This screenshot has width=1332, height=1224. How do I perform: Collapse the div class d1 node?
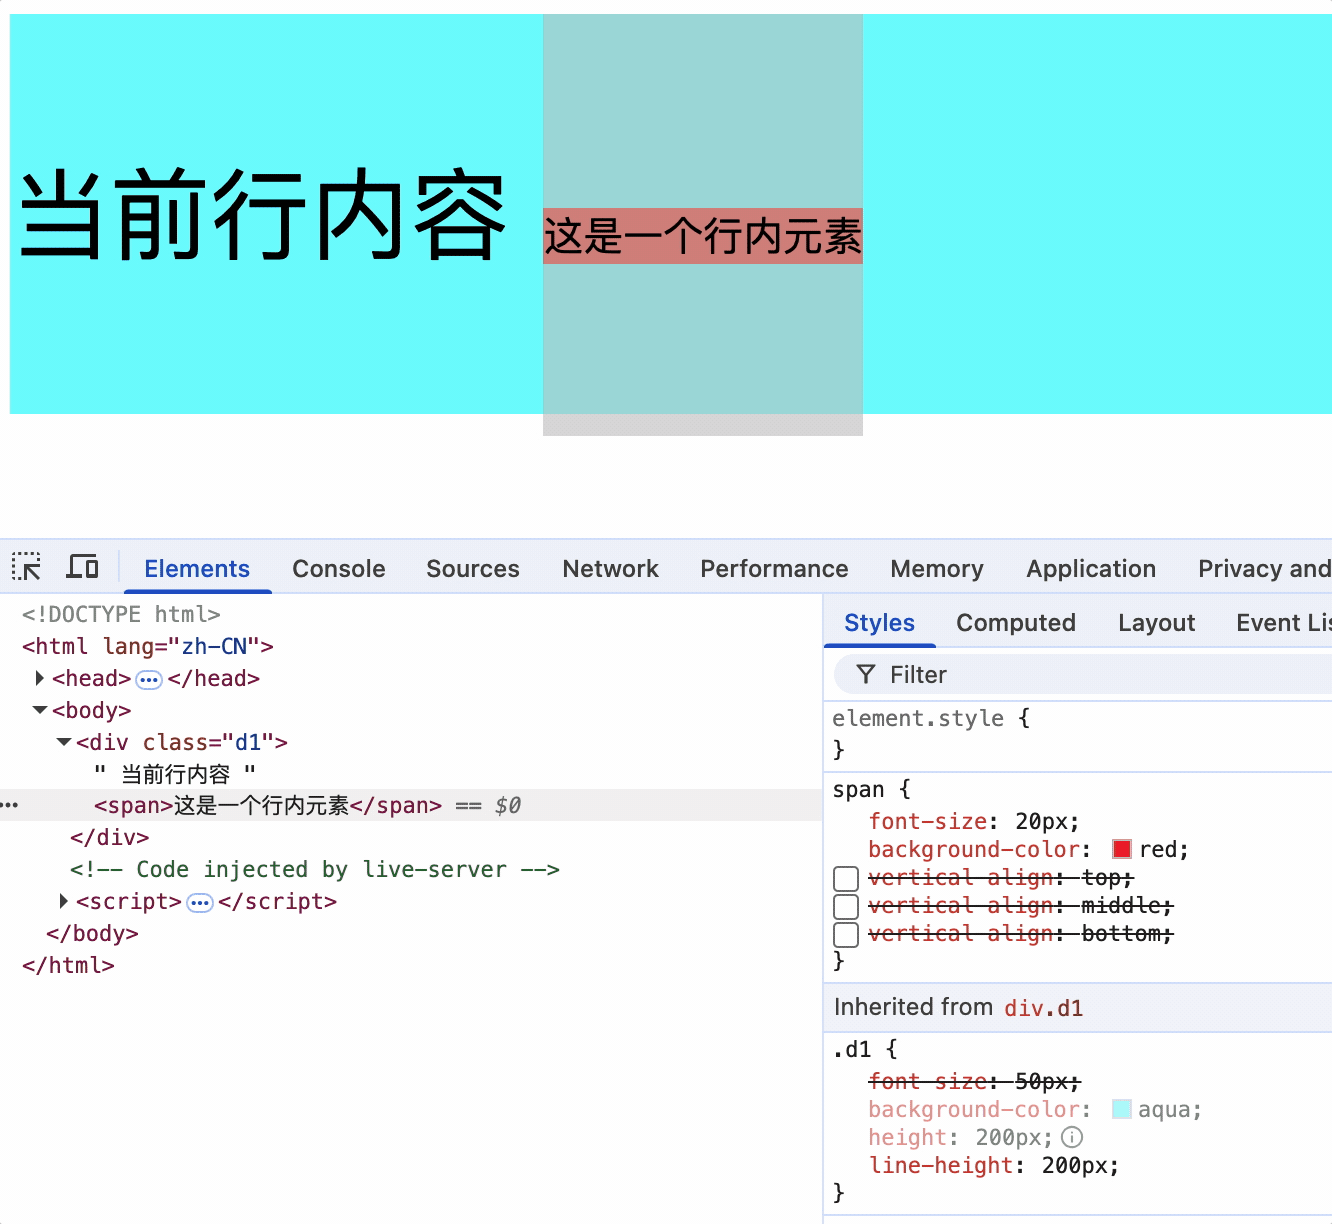pyautogui.click(x=64, y=742)
